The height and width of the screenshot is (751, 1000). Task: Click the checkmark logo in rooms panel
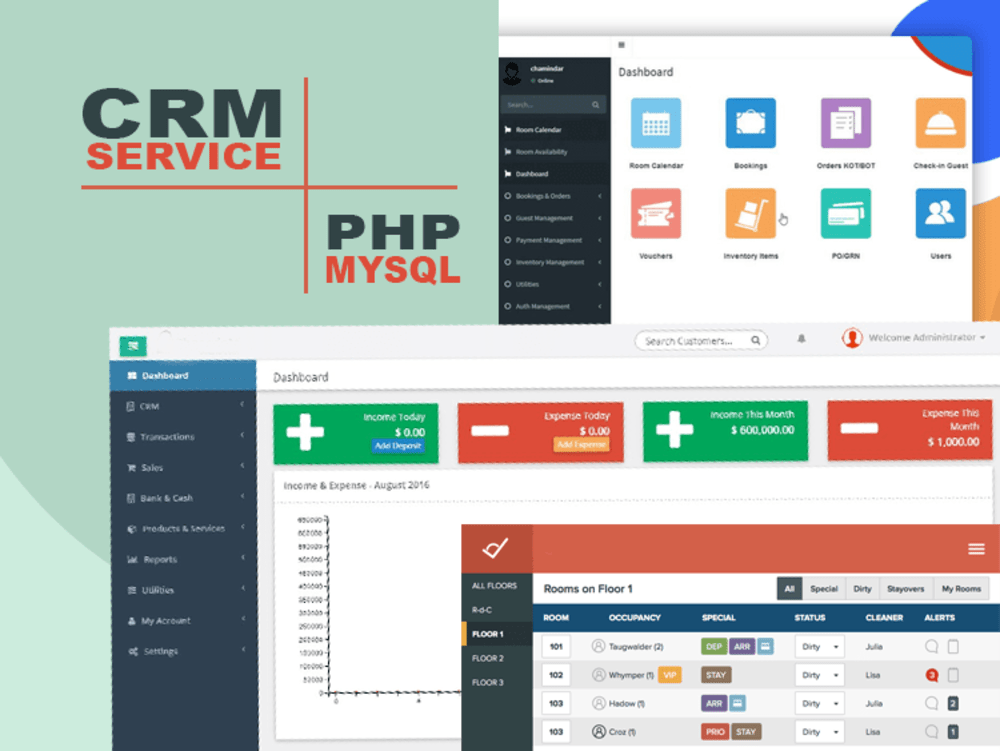496,548
